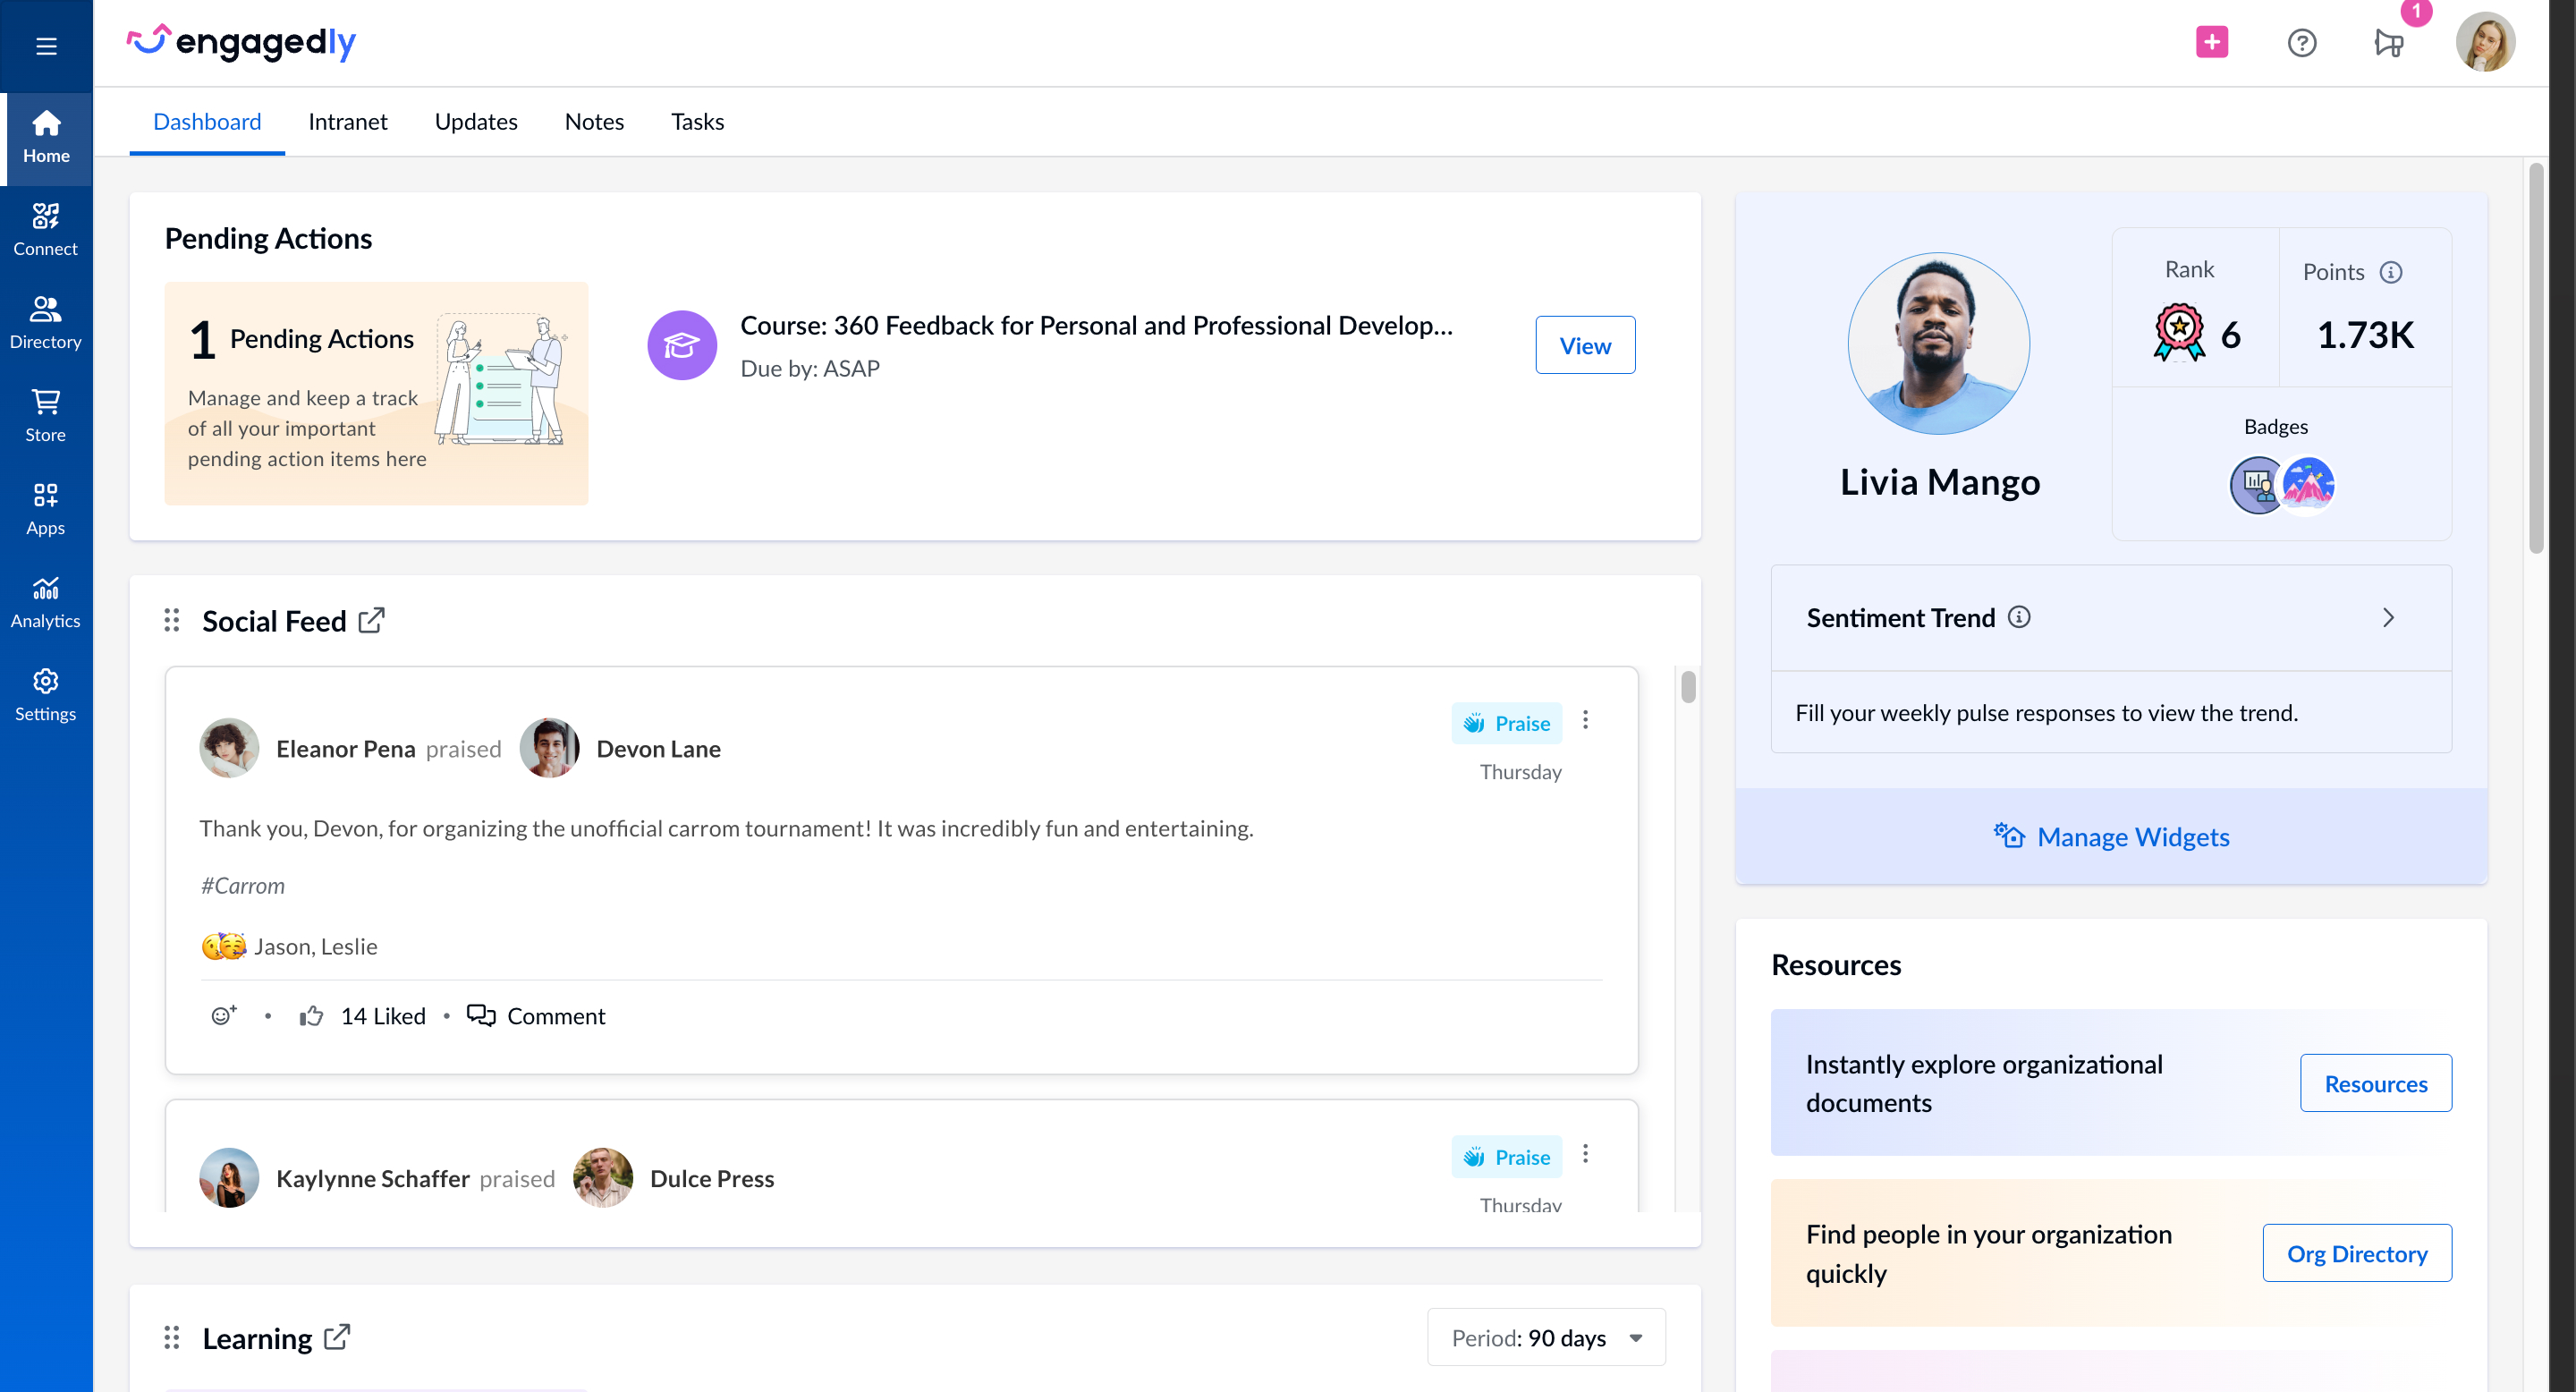Click View on the 360 Feedback course
Viewport: 2576px width, 1392px height.
pos(1584,345)
